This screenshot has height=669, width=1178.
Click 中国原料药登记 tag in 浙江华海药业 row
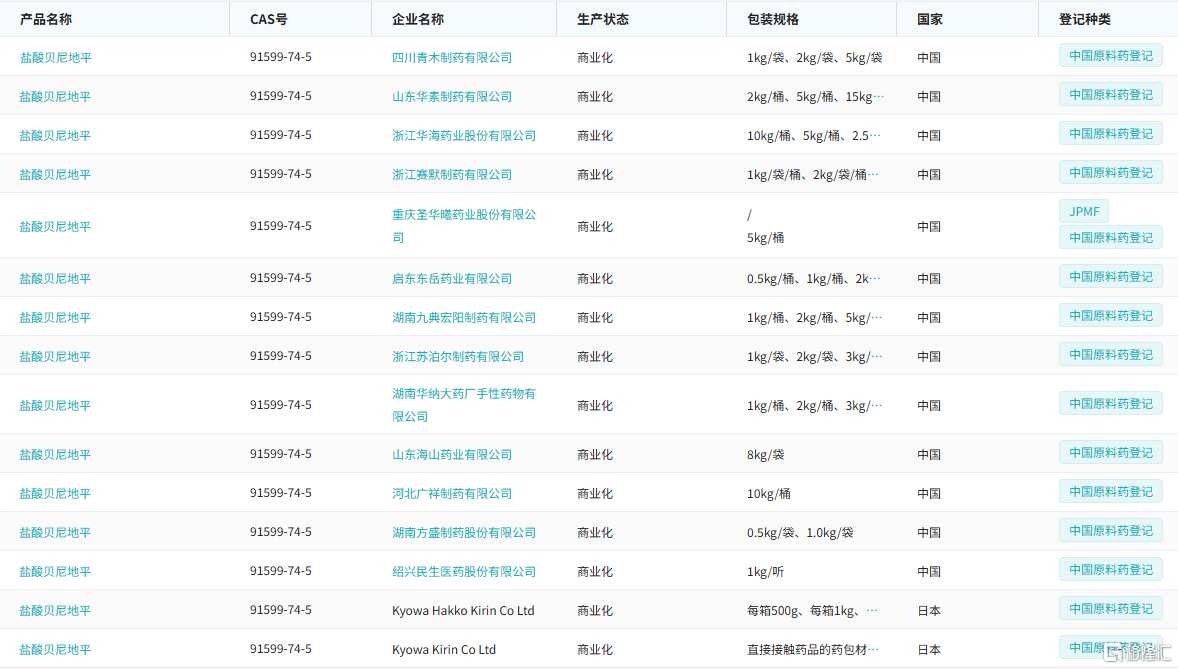(x=1110, y=134)
